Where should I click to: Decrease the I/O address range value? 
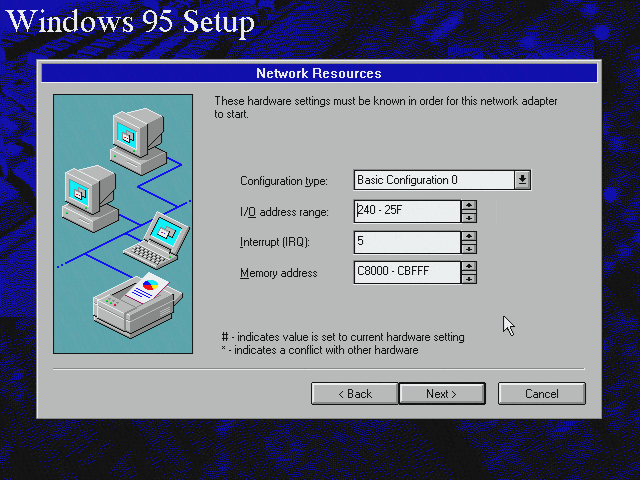469,217
